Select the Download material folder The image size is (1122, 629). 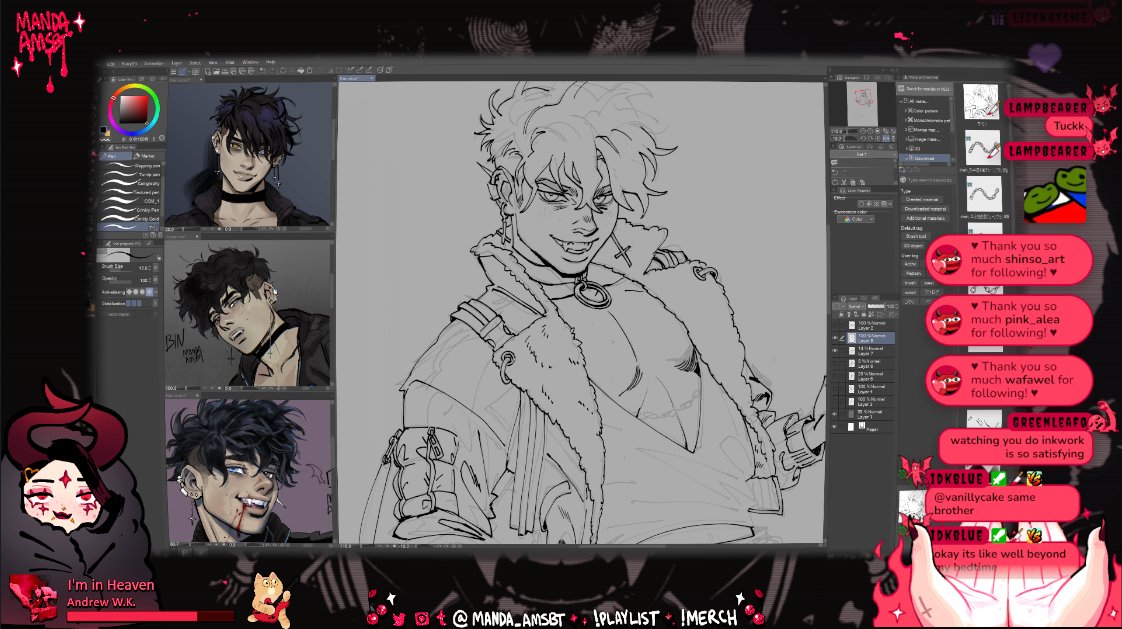point(925,158)
